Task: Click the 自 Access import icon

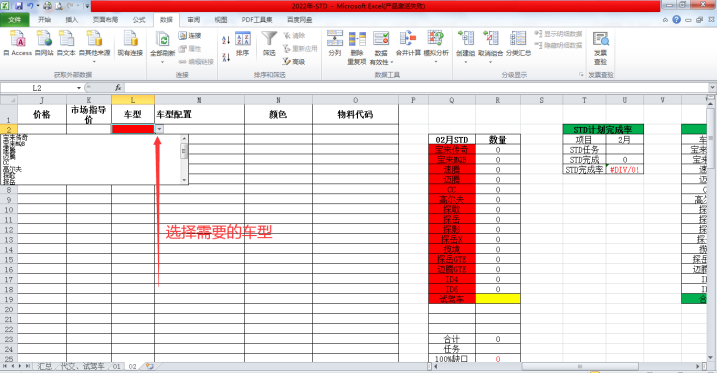Action: coord(18,39)
